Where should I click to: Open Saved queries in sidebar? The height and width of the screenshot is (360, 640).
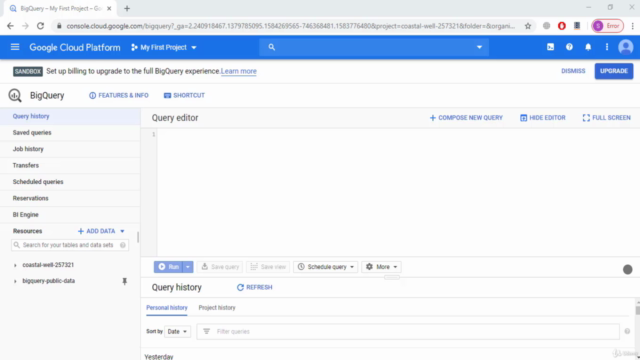tap(70, 133)
